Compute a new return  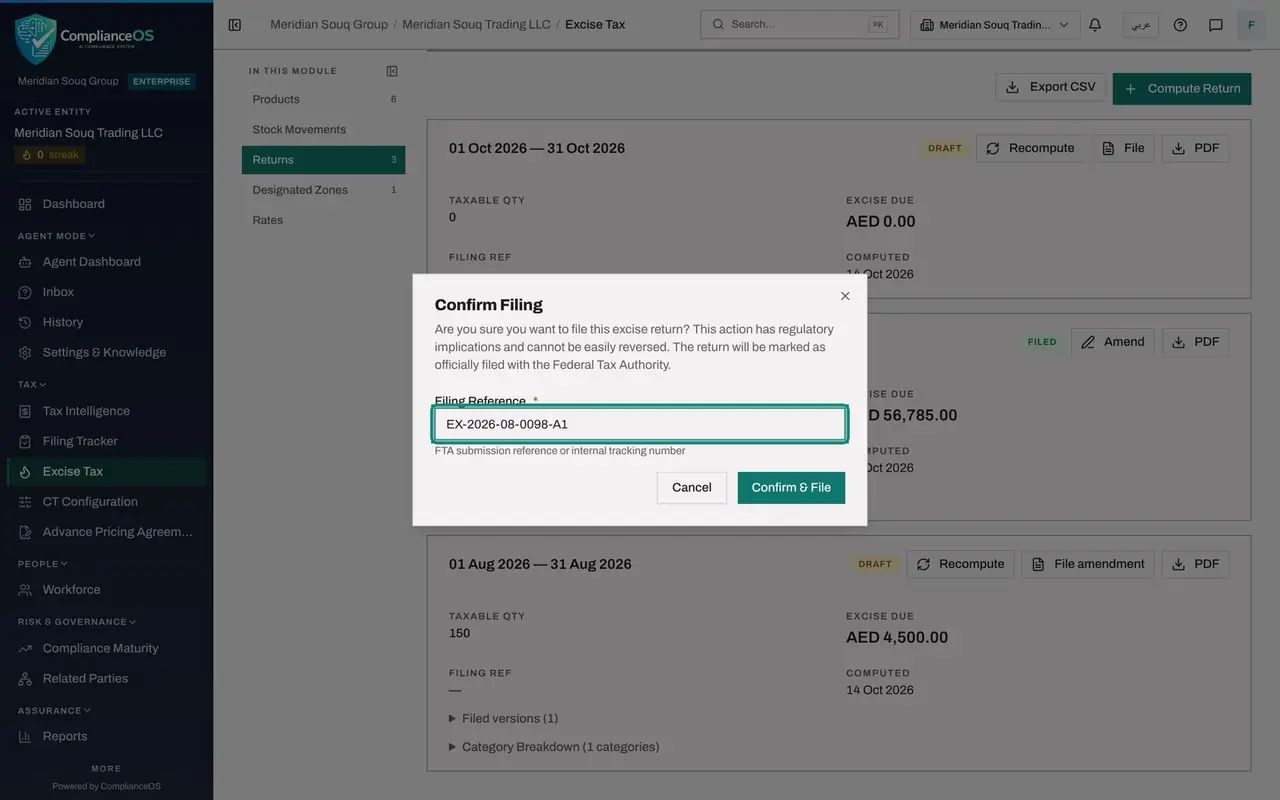(x=1182, y=88)
